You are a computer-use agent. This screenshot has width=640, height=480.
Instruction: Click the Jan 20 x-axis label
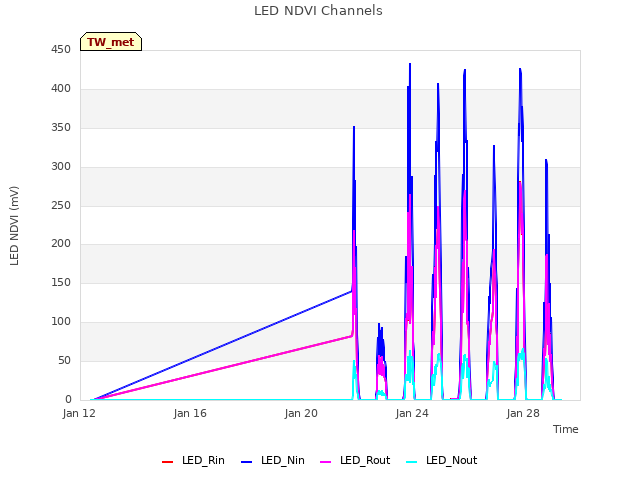(301, 413)
